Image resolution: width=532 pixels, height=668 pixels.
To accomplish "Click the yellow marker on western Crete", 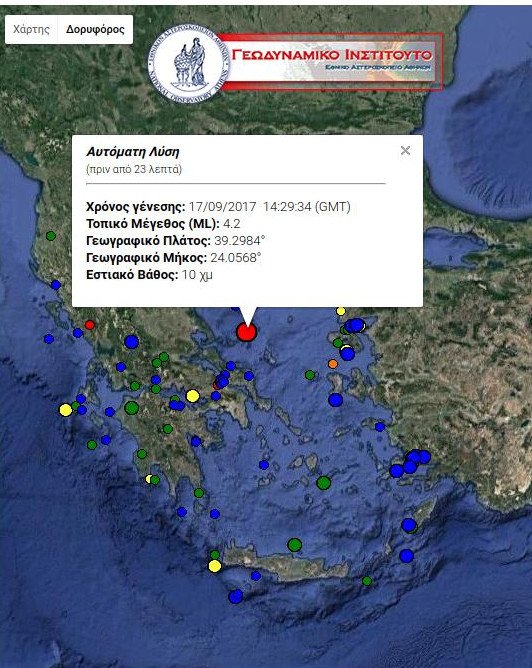I will click(215, 566).
